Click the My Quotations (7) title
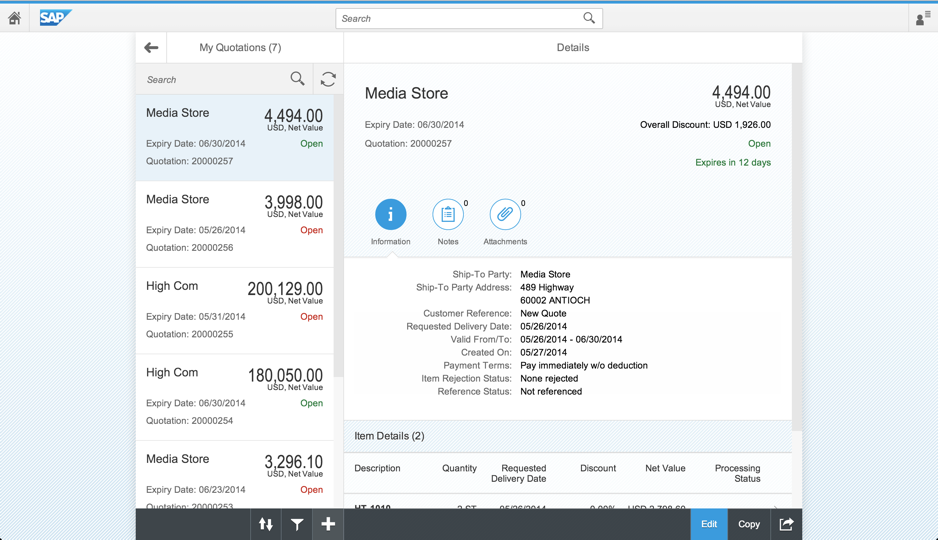938x540 pixels. [240, 47]
